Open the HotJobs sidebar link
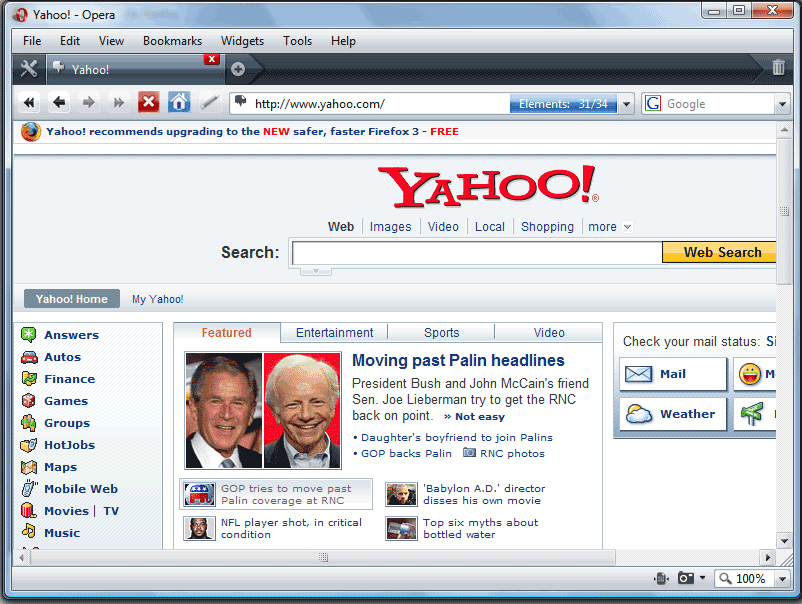Viewport: 802px width, 604px height. click(x=68, y=445)
